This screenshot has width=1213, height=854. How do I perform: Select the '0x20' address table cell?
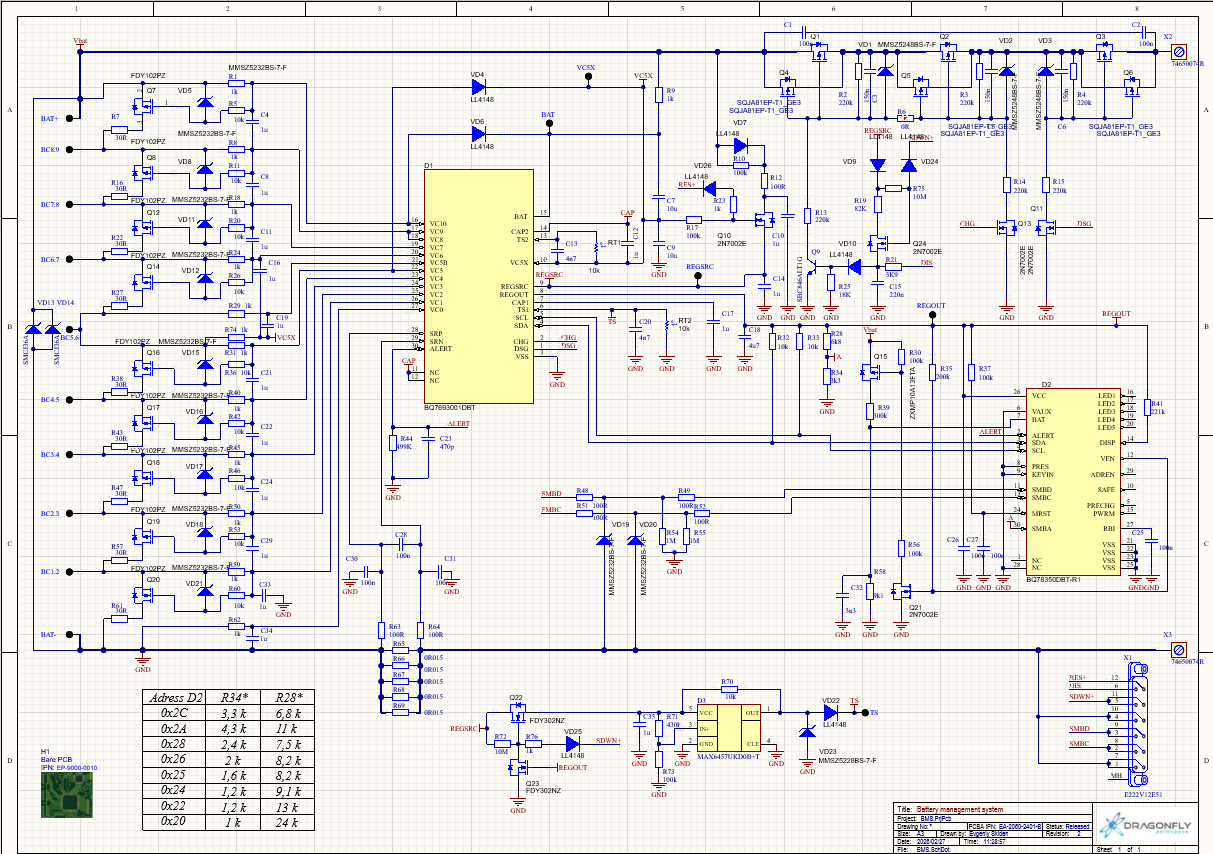click(x=175, y=820)
